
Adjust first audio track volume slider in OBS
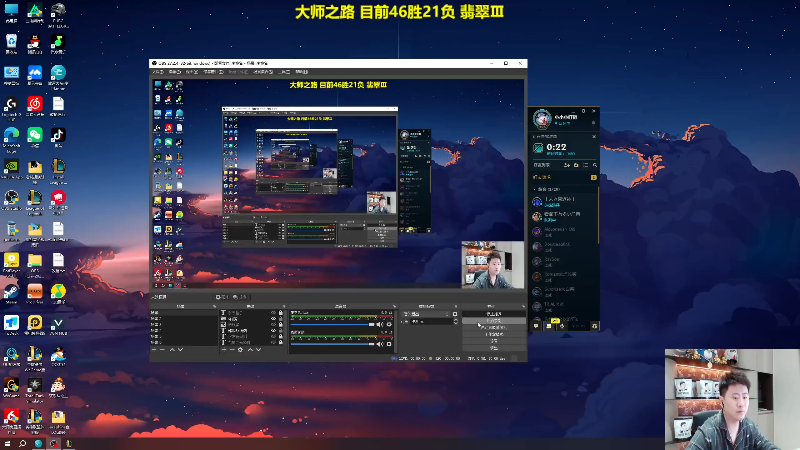pyautogui.click(x=332, y=324)
